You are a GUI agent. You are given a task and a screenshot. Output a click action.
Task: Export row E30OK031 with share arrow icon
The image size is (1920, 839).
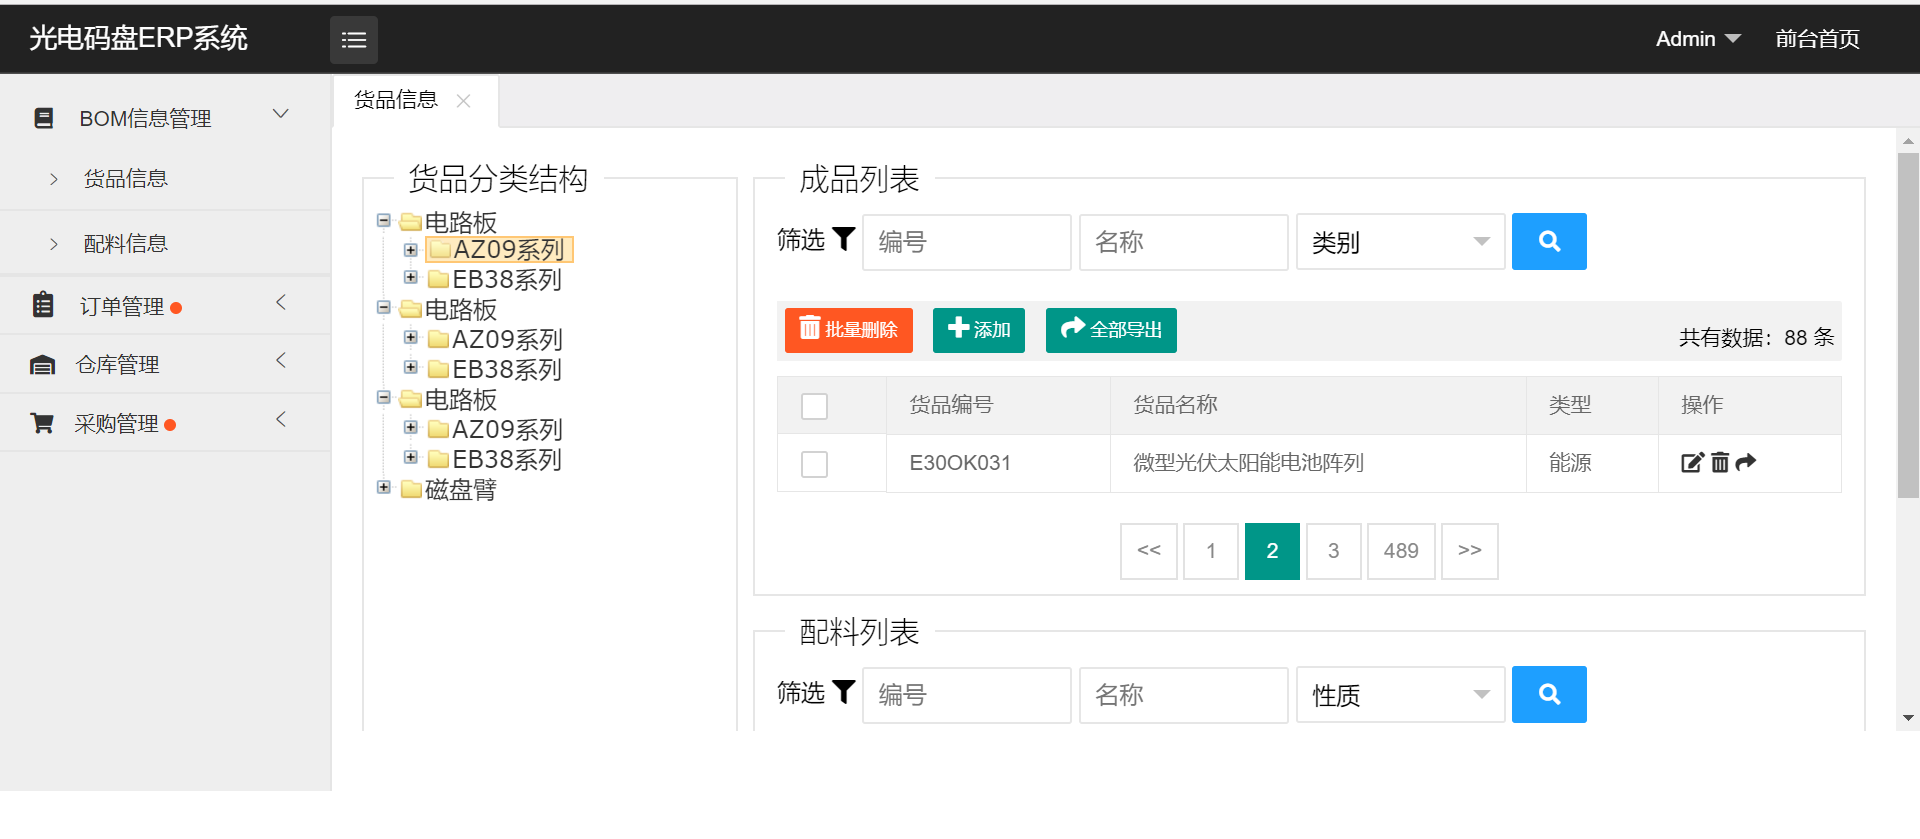pos(1746,462)
